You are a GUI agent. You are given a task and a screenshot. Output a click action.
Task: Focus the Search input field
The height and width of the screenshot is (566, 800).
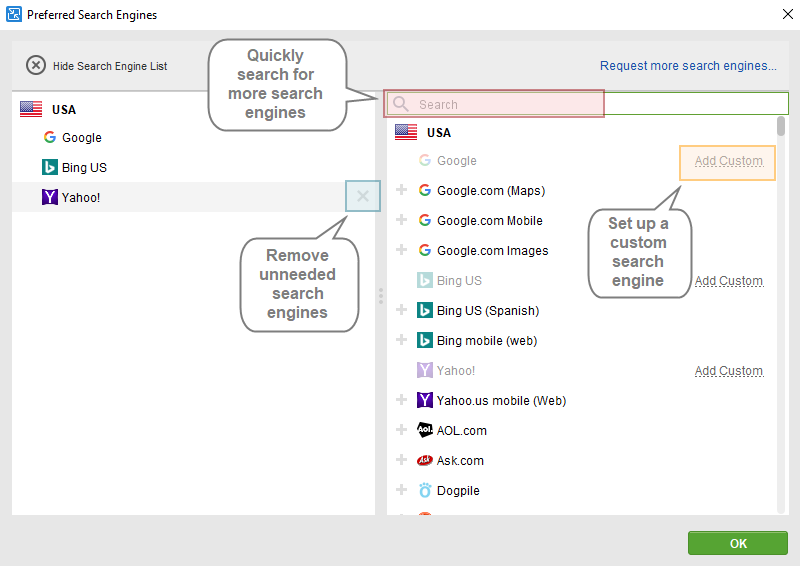[587, 104]
